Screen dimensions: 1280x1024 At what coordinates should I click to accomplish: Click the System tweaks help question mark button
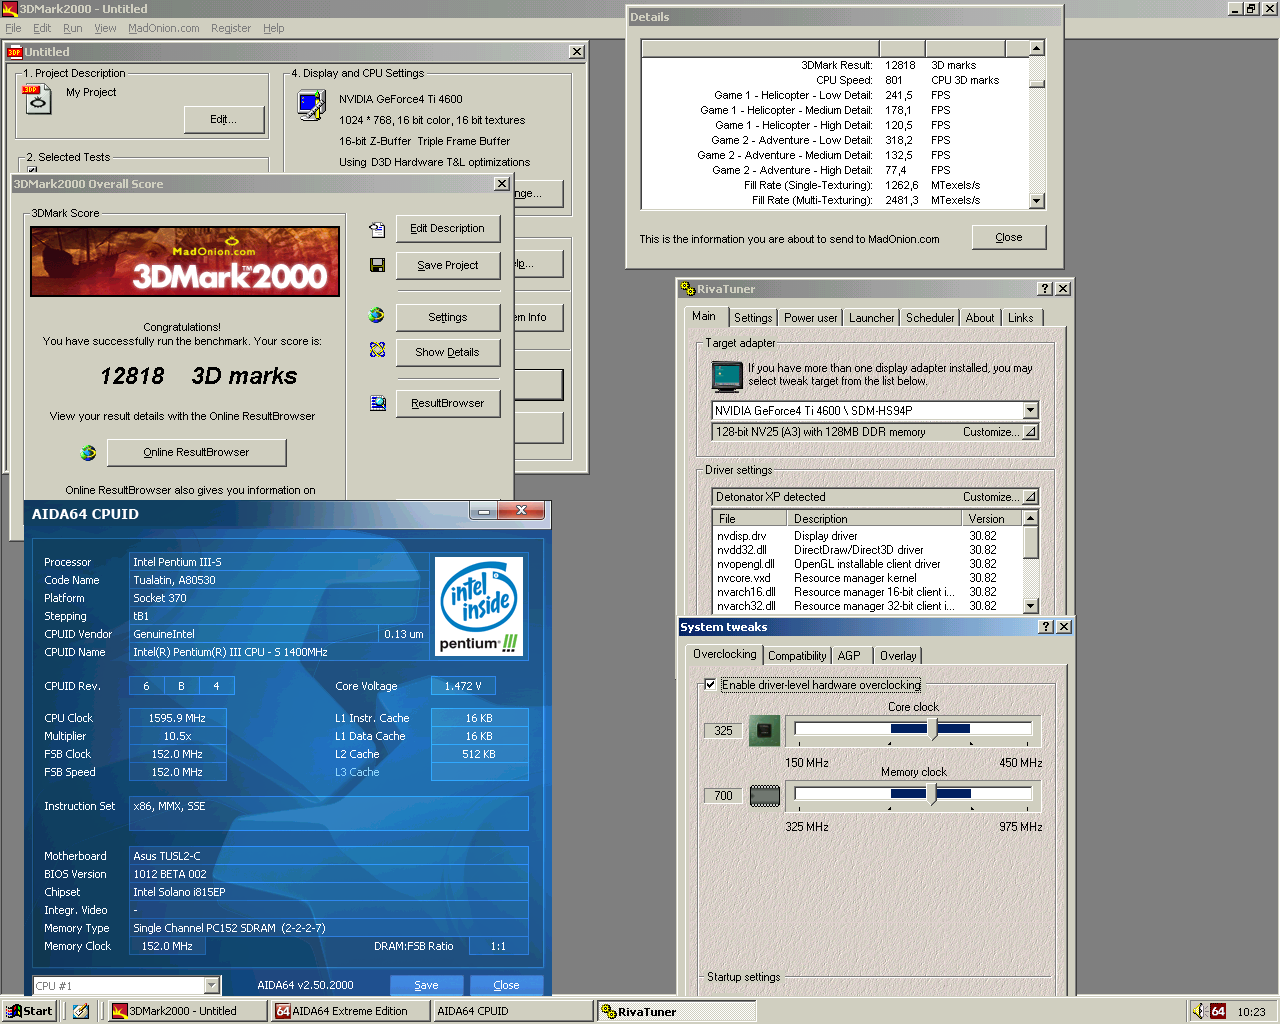(1046, 627)
